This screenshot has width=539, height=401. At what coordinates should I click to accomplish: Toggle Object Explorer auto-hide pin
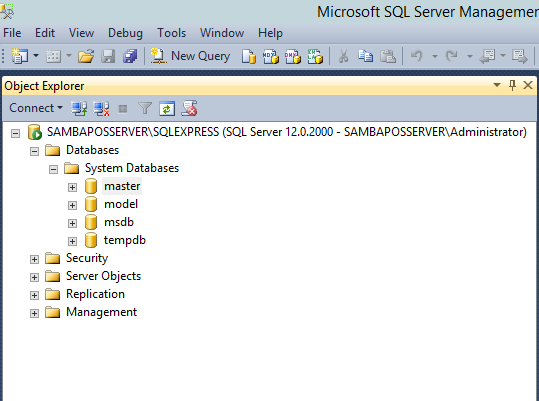click(512, 85)
